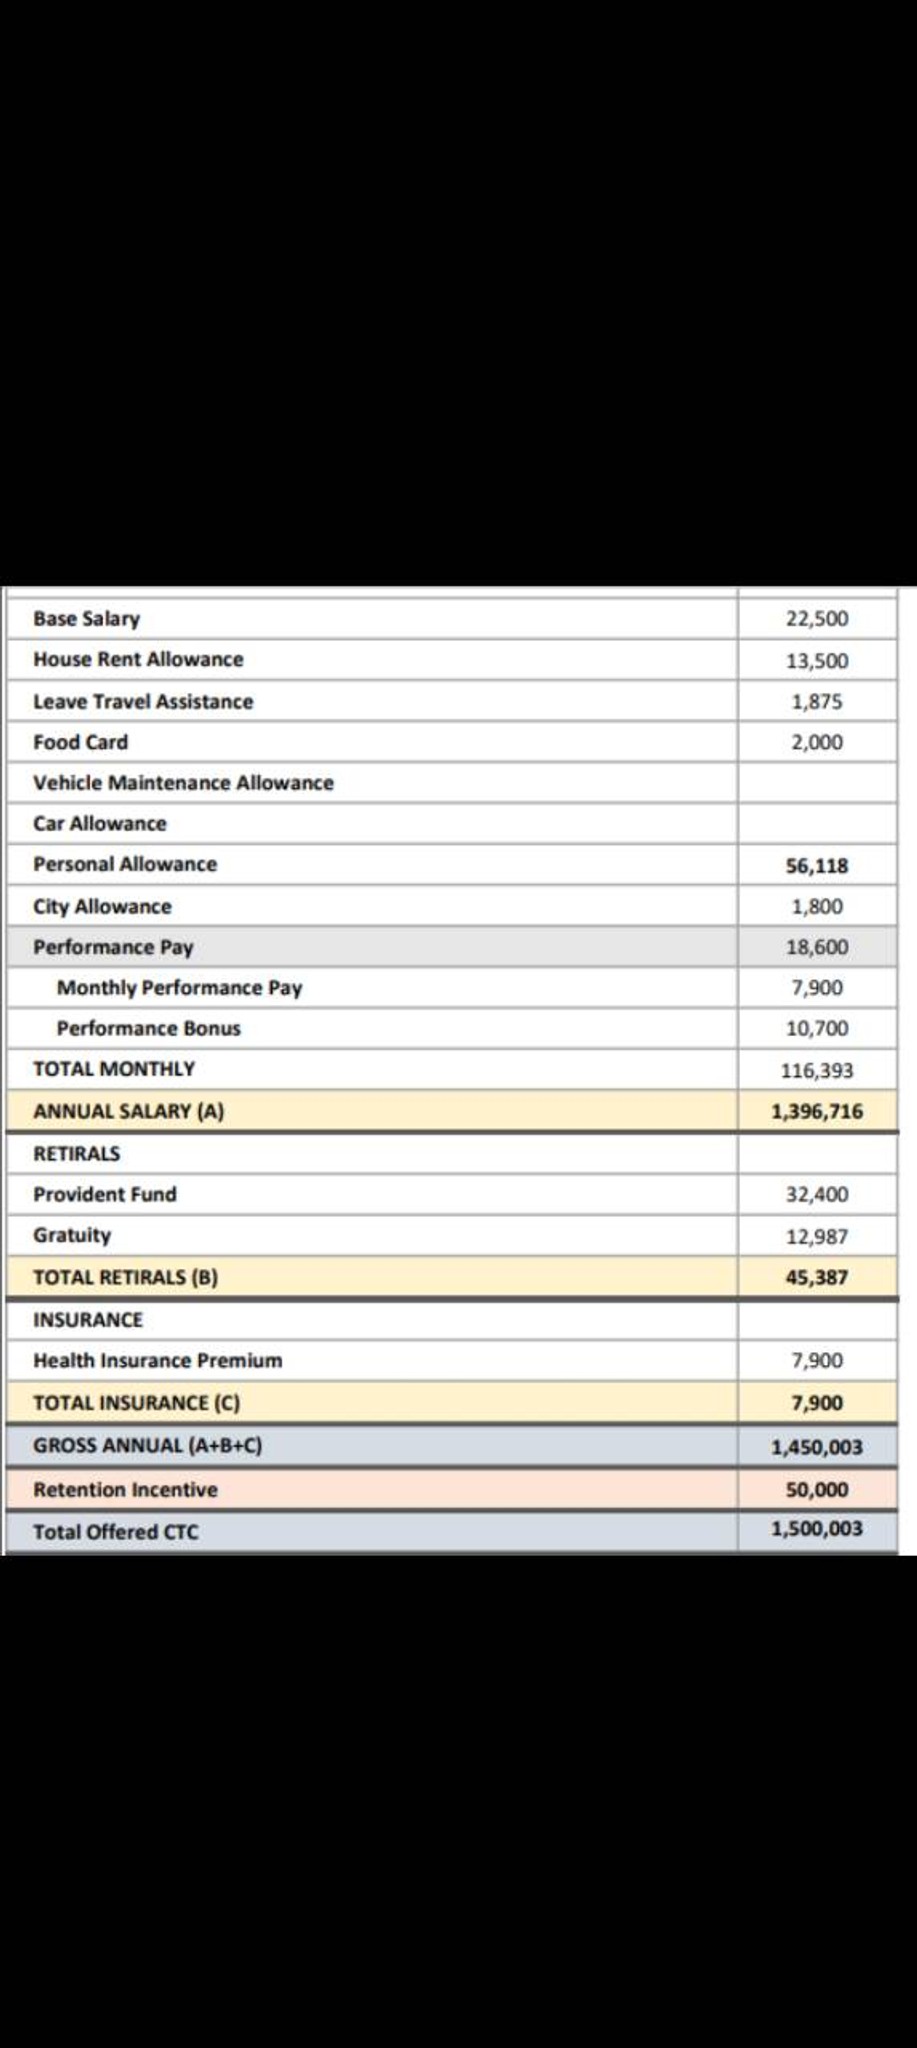Click the City Allowance value 1,800

817,907
